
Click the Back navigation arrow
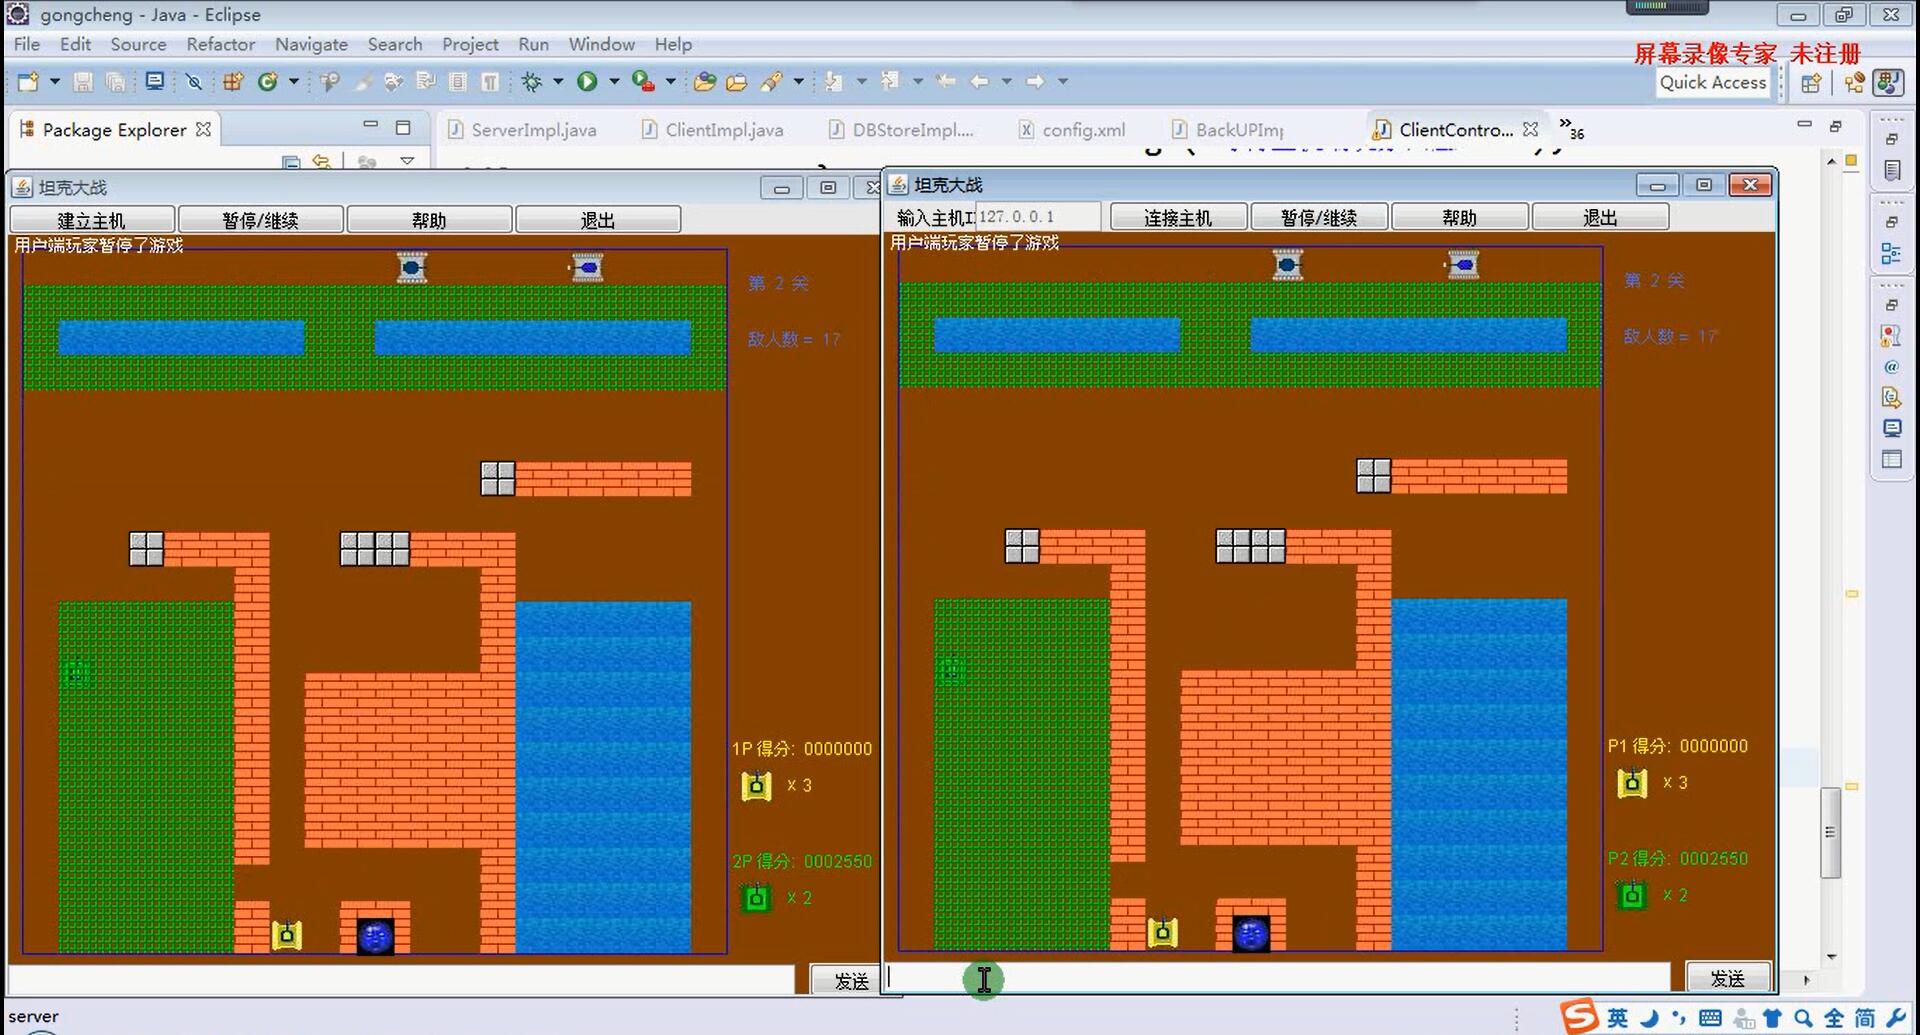[979, 82]
